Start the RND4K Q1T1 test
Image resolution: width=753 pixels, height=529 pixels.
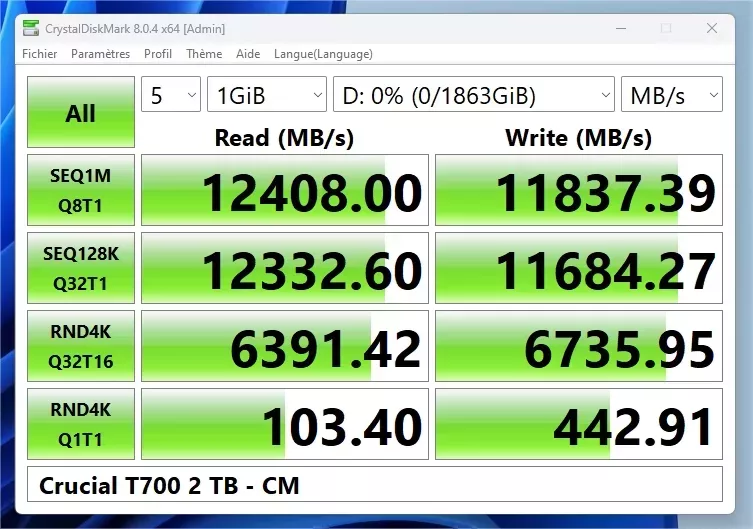pos(81,424)
